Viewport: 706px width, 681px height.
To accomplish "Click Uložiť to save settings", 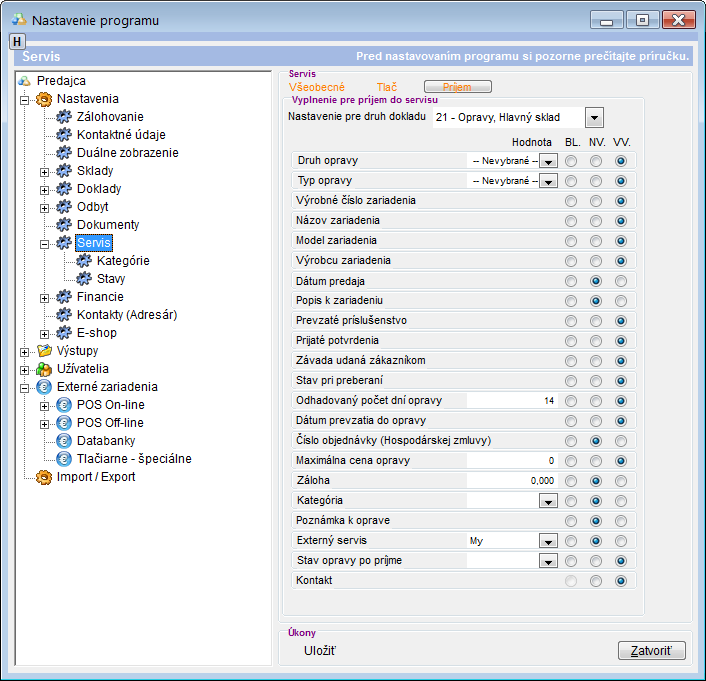I will pyautogui.click(x=320, y=651).
